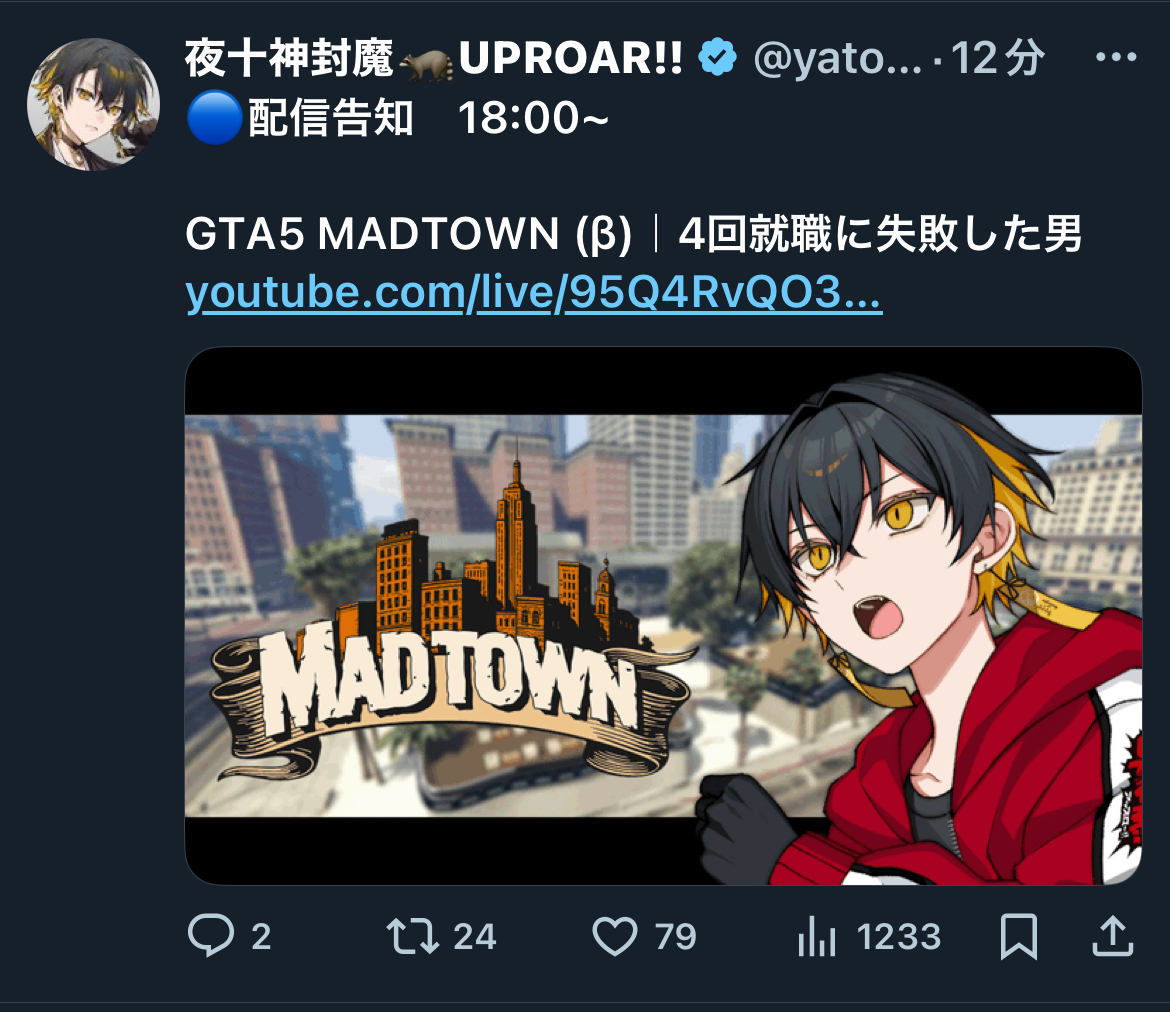Click the repost count 24
The width and height of the screenshot is (1170, 1012).
click(x=475, y=937)
